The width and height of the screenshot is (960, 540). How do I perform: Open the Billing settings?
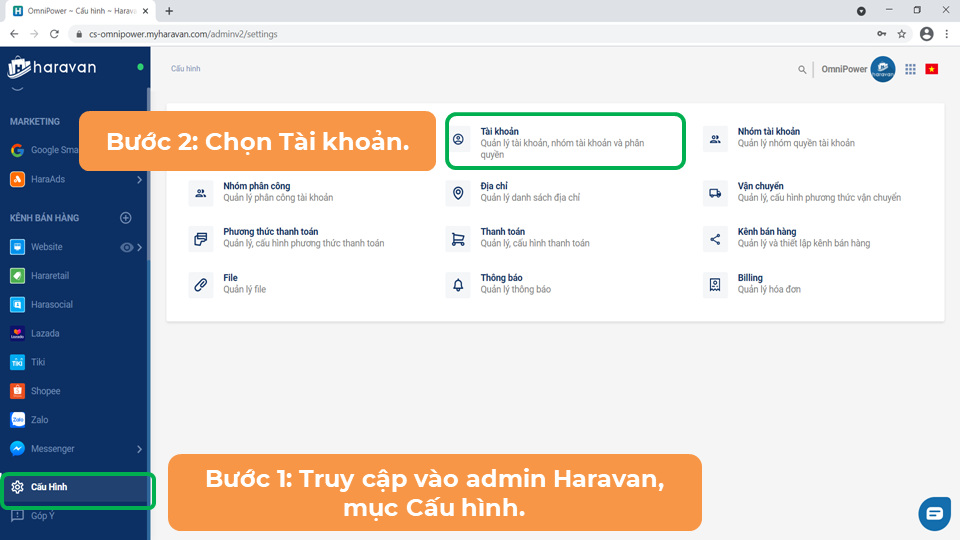coord(769,283)
